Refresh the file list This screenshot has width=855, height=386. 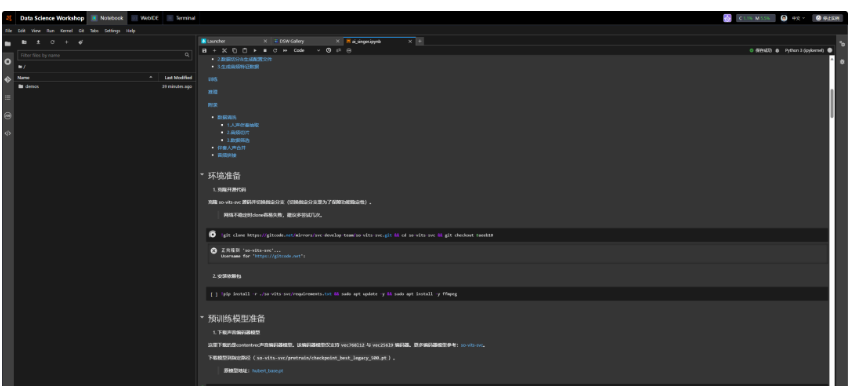pos(52,42)
